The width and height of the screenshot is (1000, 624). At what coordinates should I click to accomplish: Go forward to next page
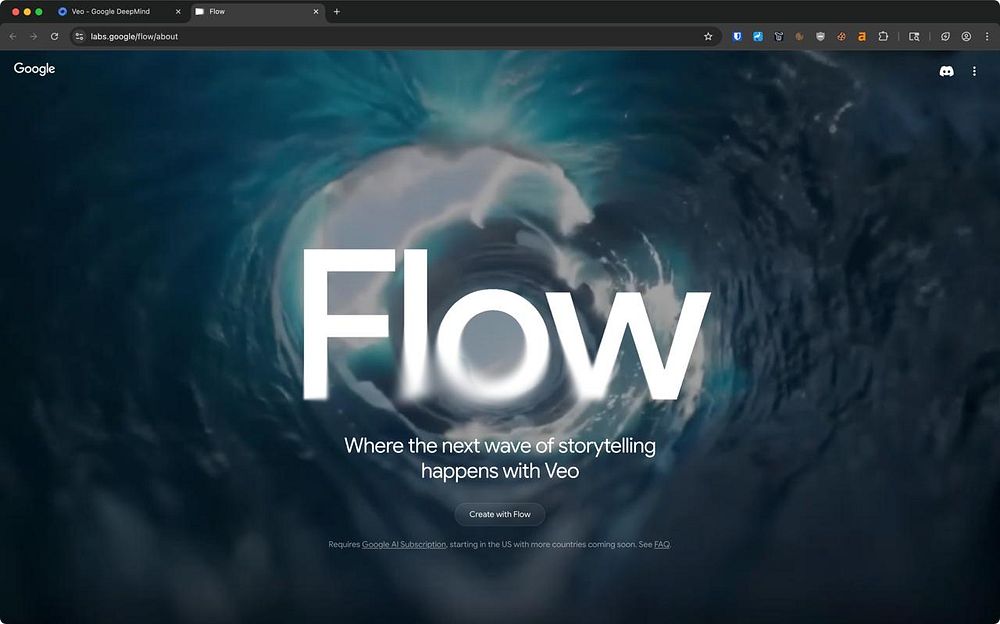pos(33,36)
